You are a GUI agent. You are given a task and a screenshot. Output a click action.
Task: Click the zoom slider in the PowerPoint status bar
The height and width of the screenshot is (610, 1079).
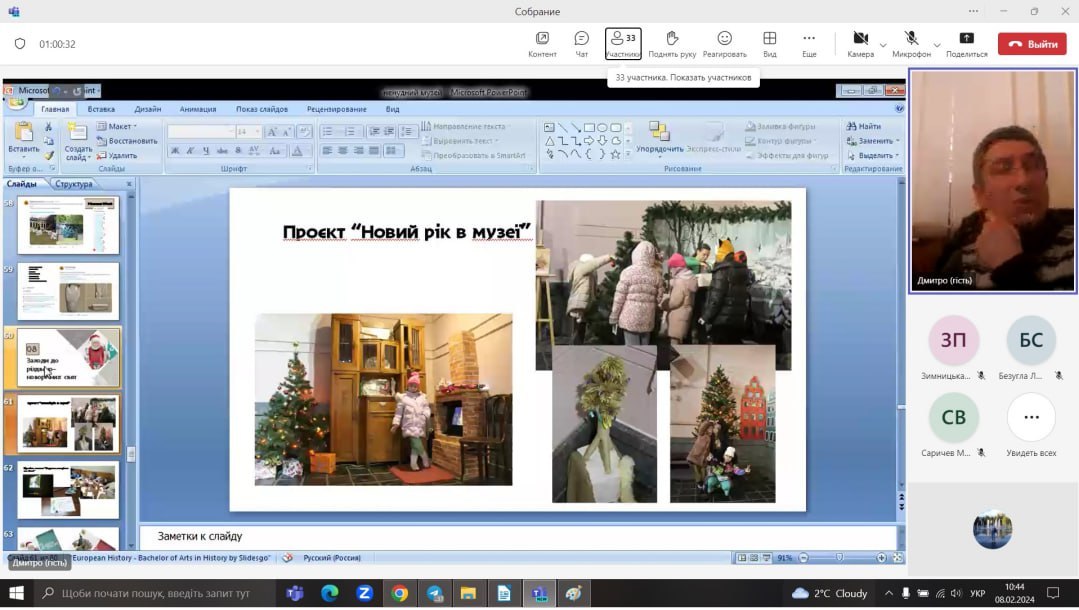click(839, 558)
